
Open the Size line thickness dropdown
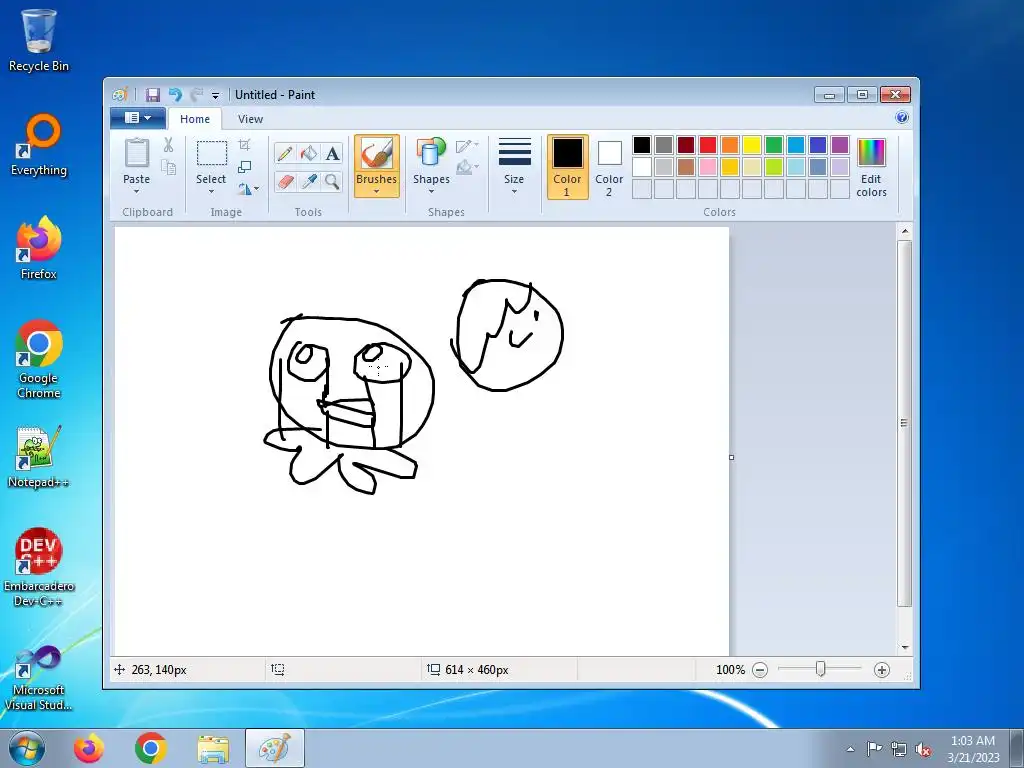pos(515,167)
